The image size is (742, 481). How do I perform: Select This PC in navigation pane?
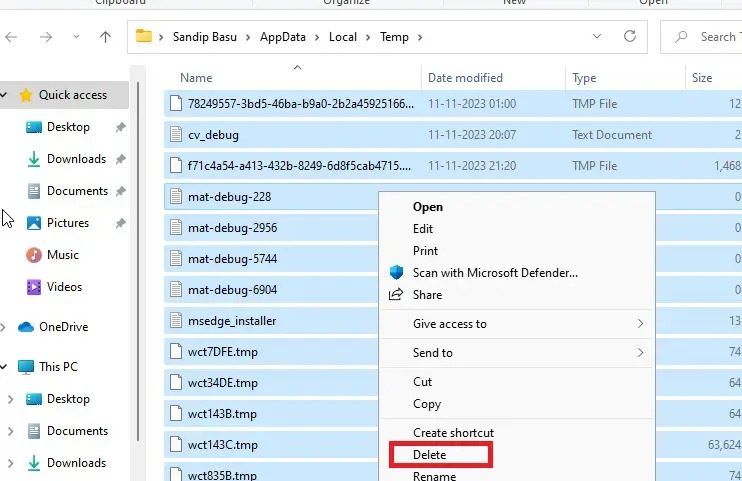pos(58,367)
